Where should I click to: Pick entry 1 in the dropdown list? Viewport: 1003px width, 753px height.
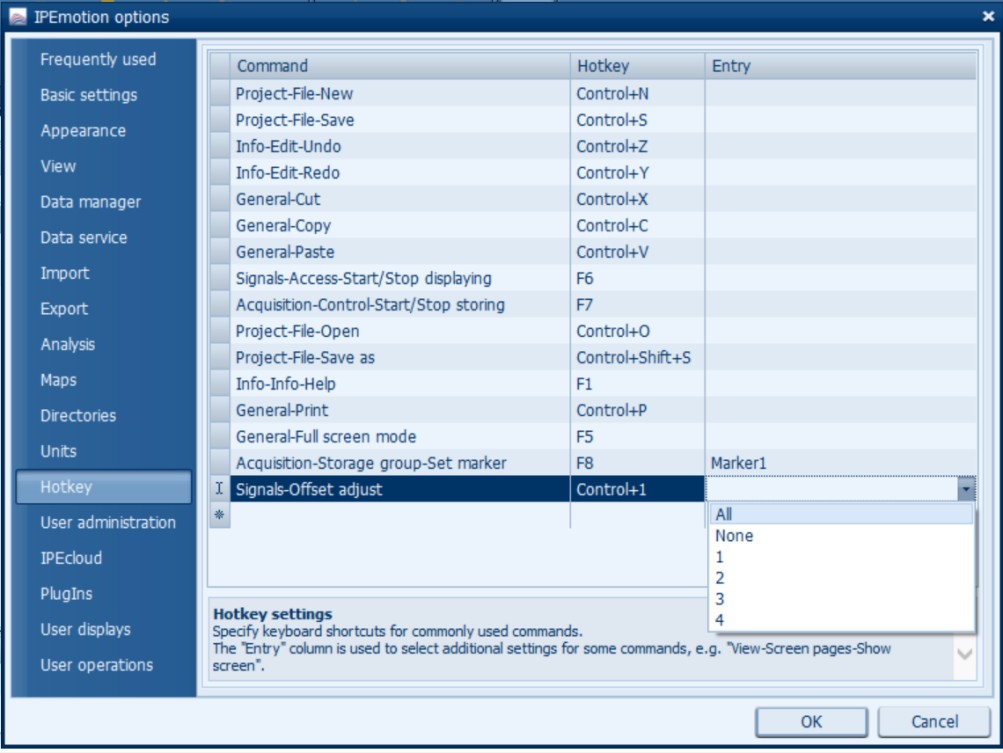click(x=841, y=557)
